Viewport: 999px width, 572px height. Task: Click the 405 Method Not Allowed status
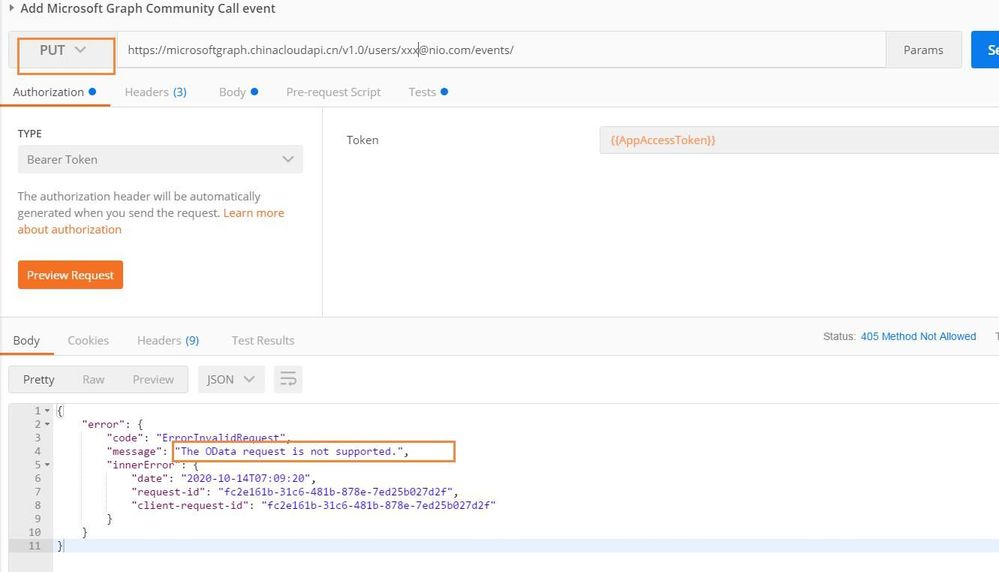(918, 336)
